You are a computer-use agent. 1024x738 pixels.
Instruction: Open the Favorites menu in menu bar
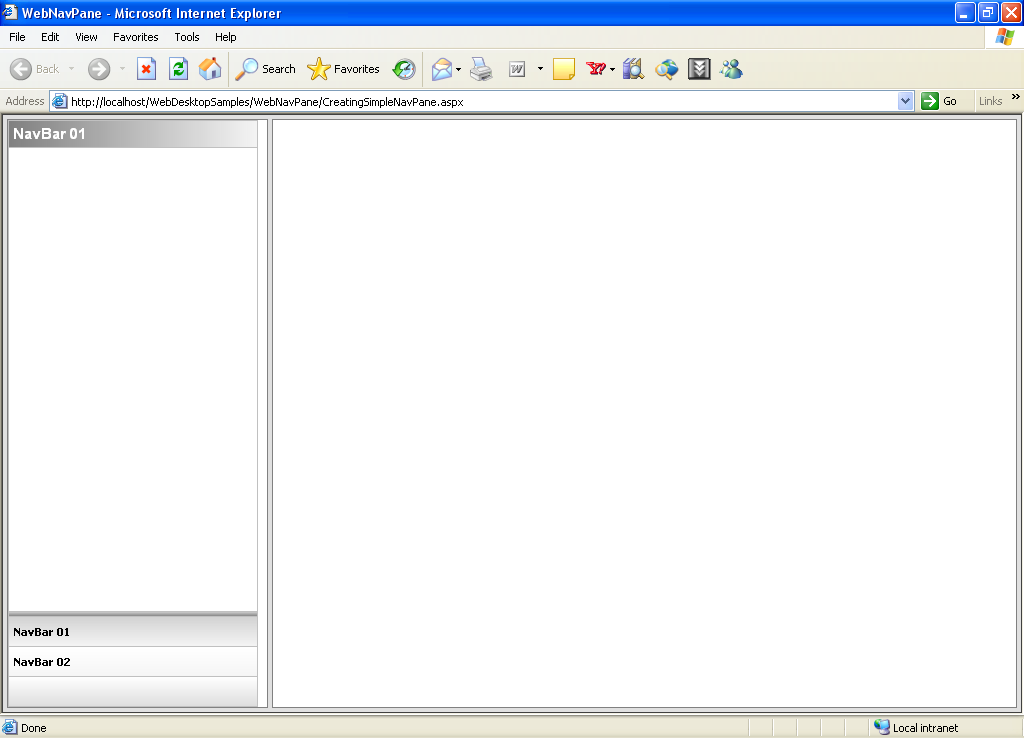pos(135,37)
